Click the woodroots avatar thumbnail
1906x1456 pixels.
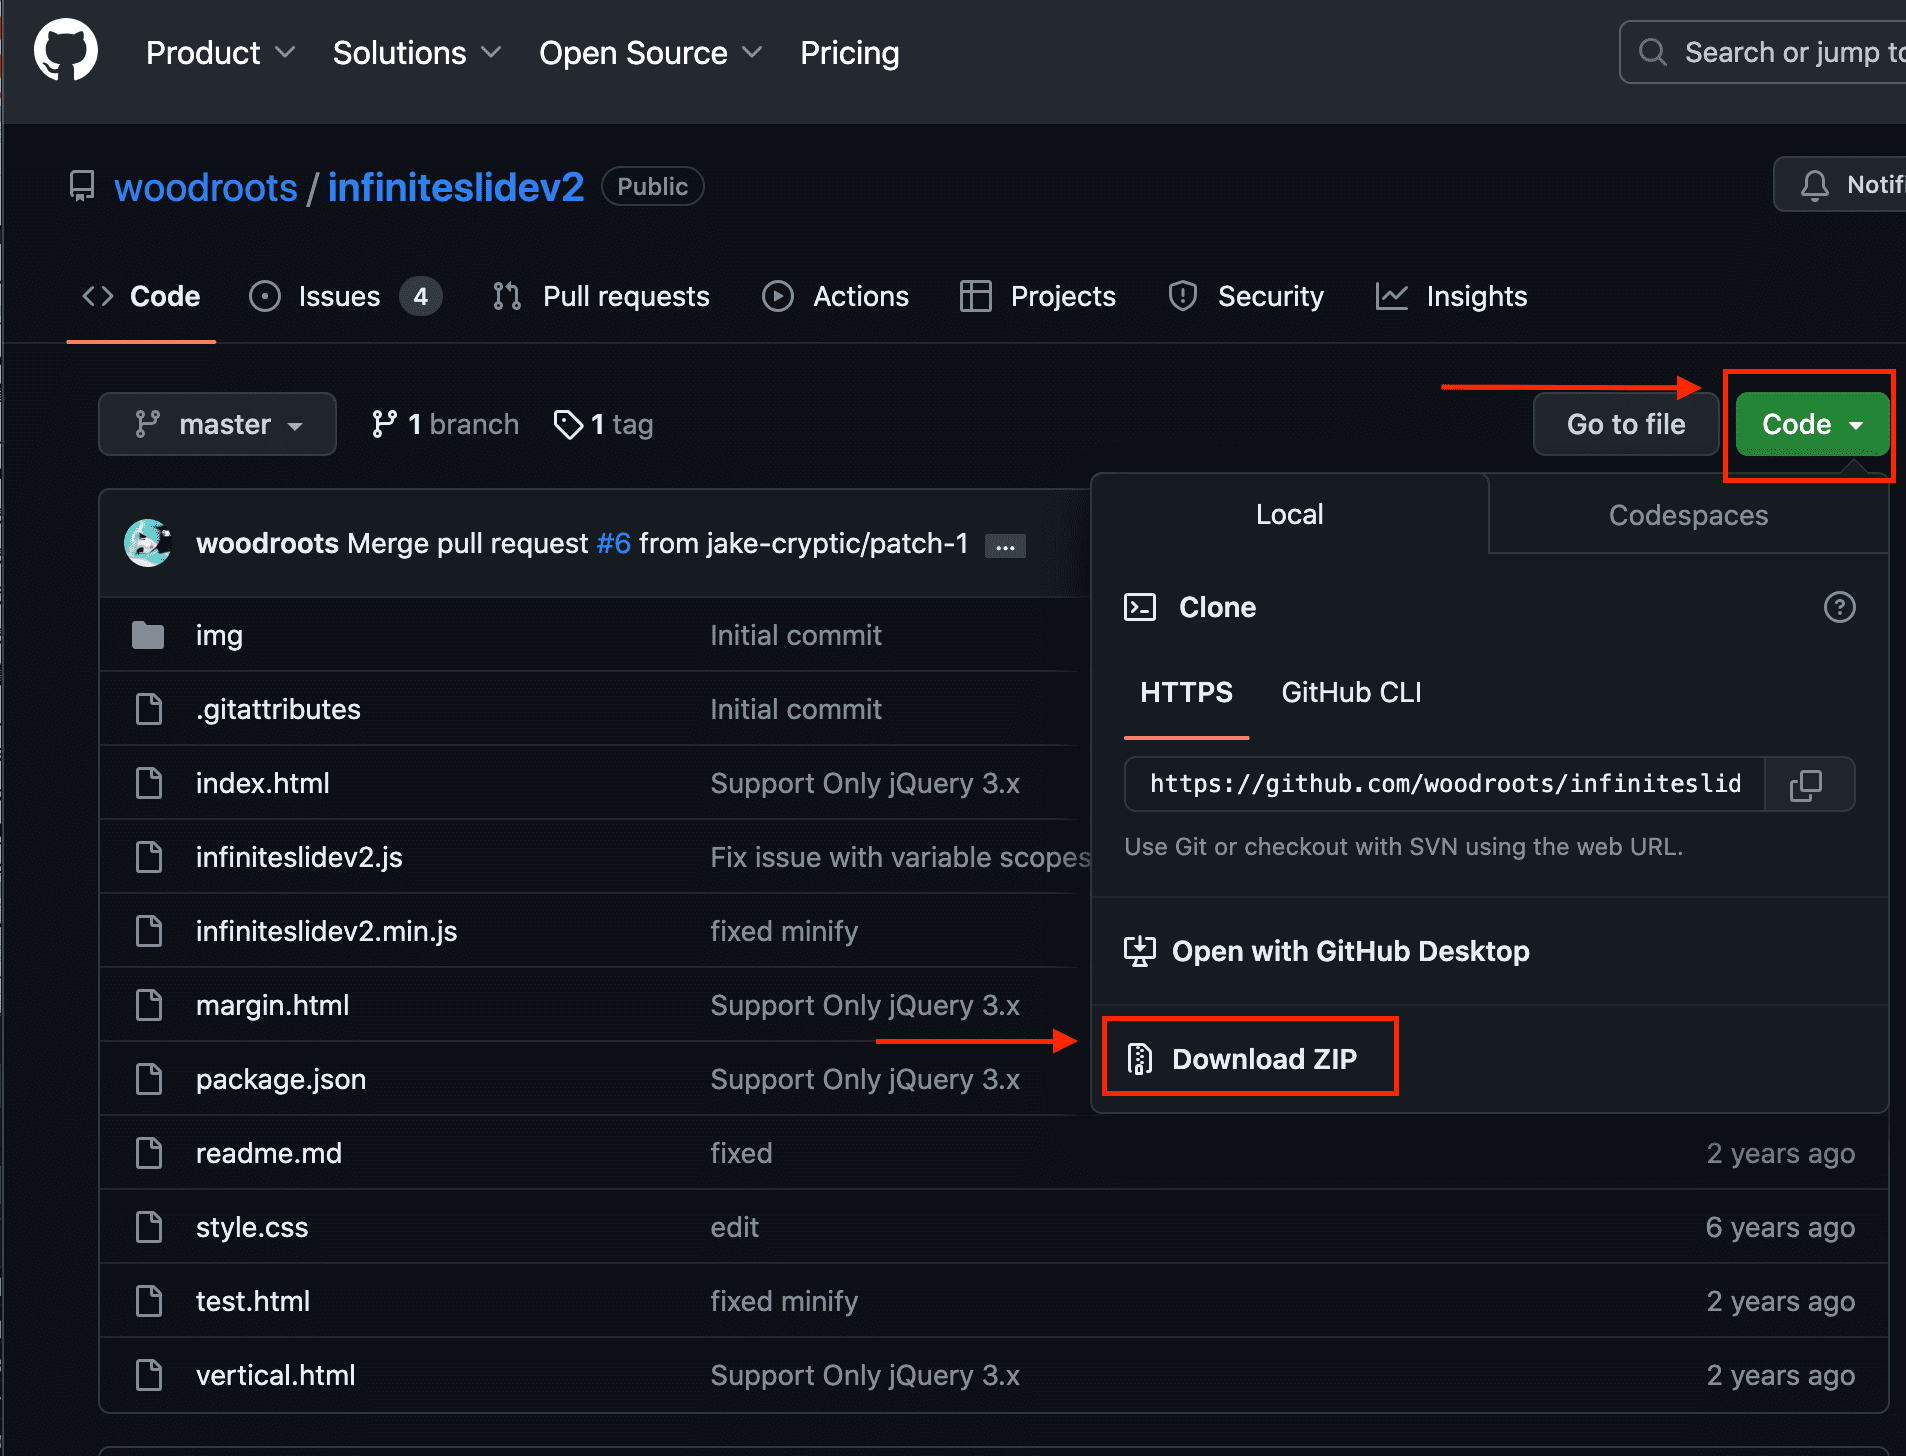click(148, 543)
